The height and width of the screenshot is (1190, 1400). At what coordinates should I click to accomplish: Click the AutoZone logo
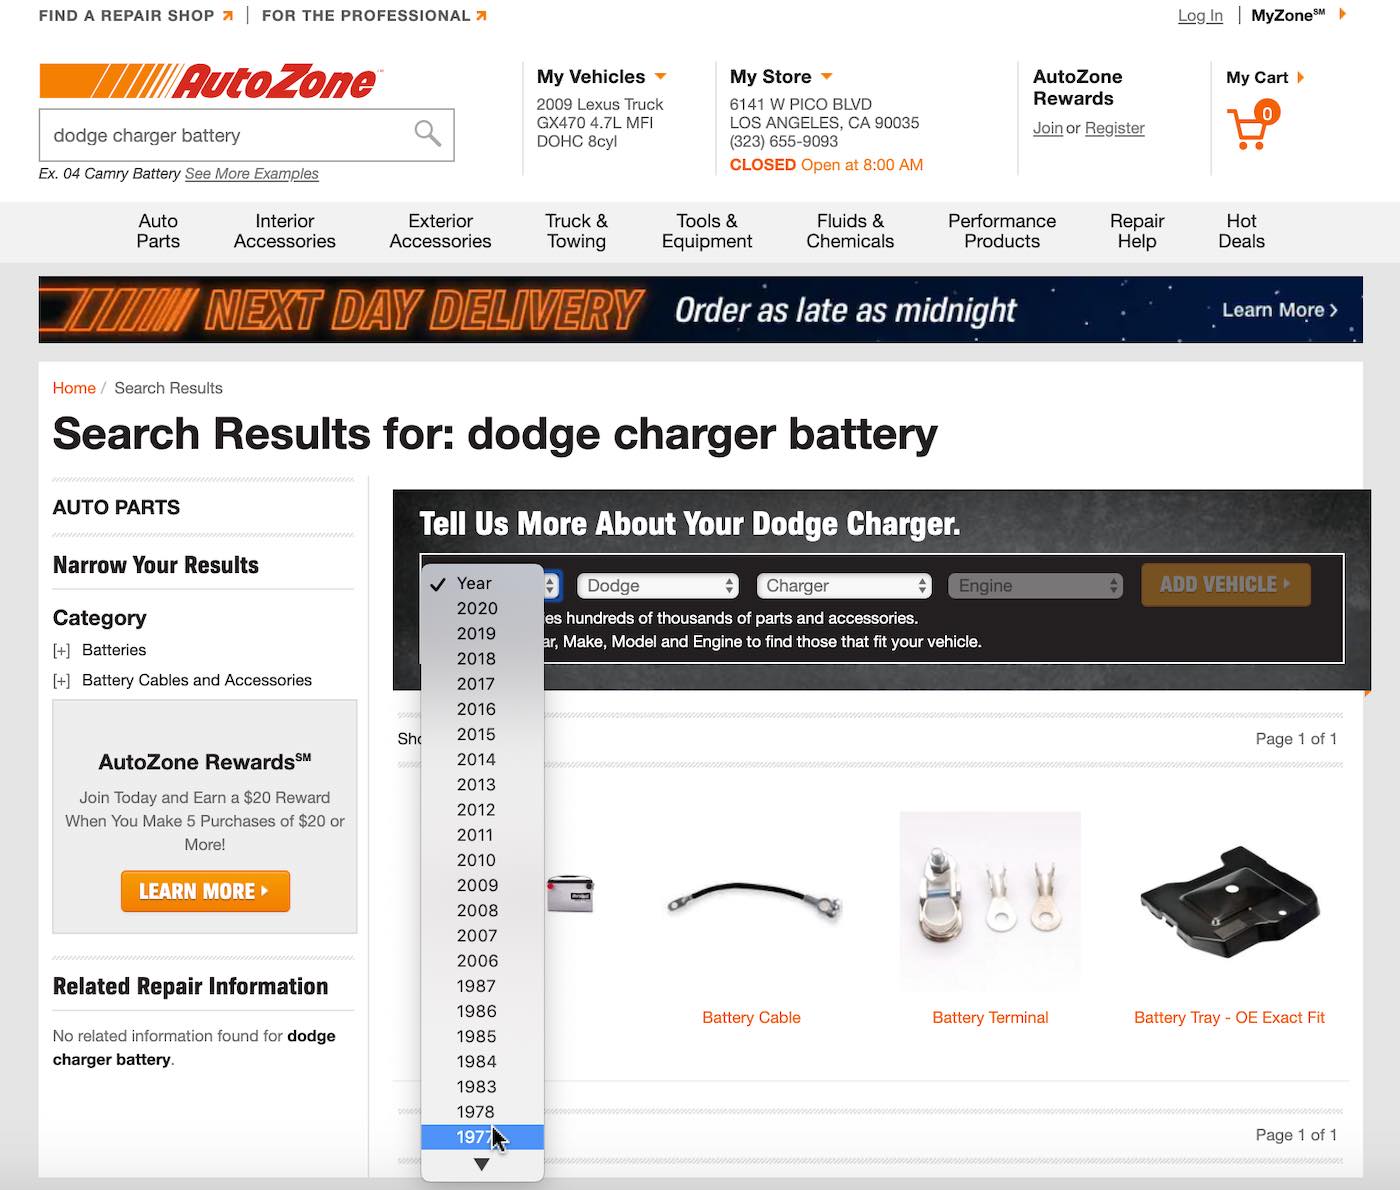point(210,82)
